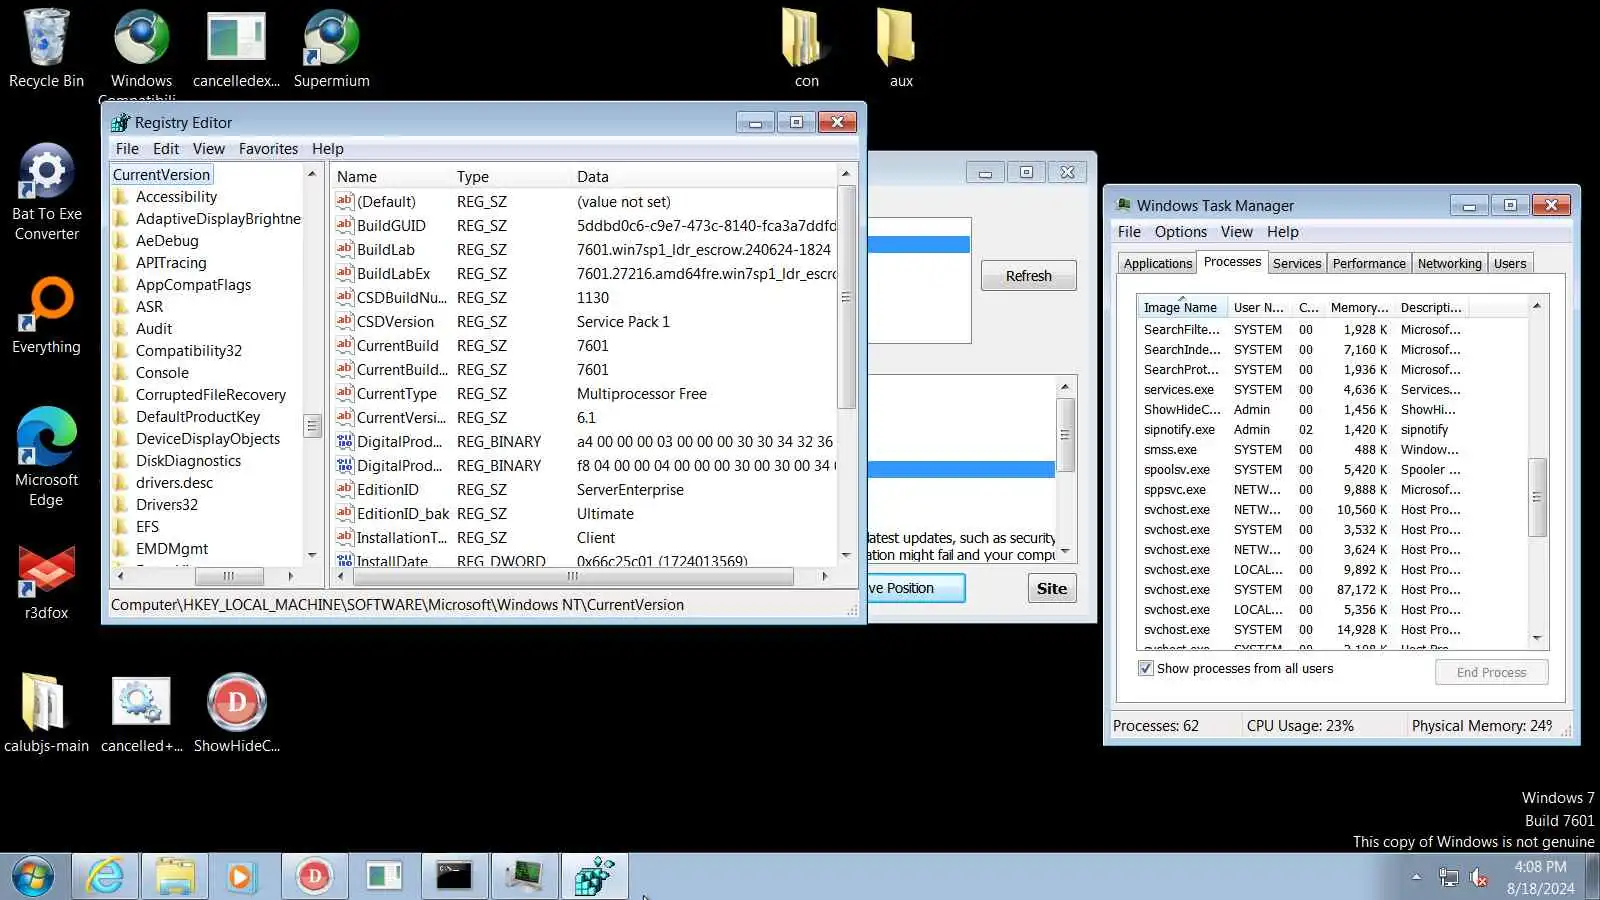Click the network icon in system tray
Screen dimensions: 1600x900
pyautogui.click(x=1448, y=877)
